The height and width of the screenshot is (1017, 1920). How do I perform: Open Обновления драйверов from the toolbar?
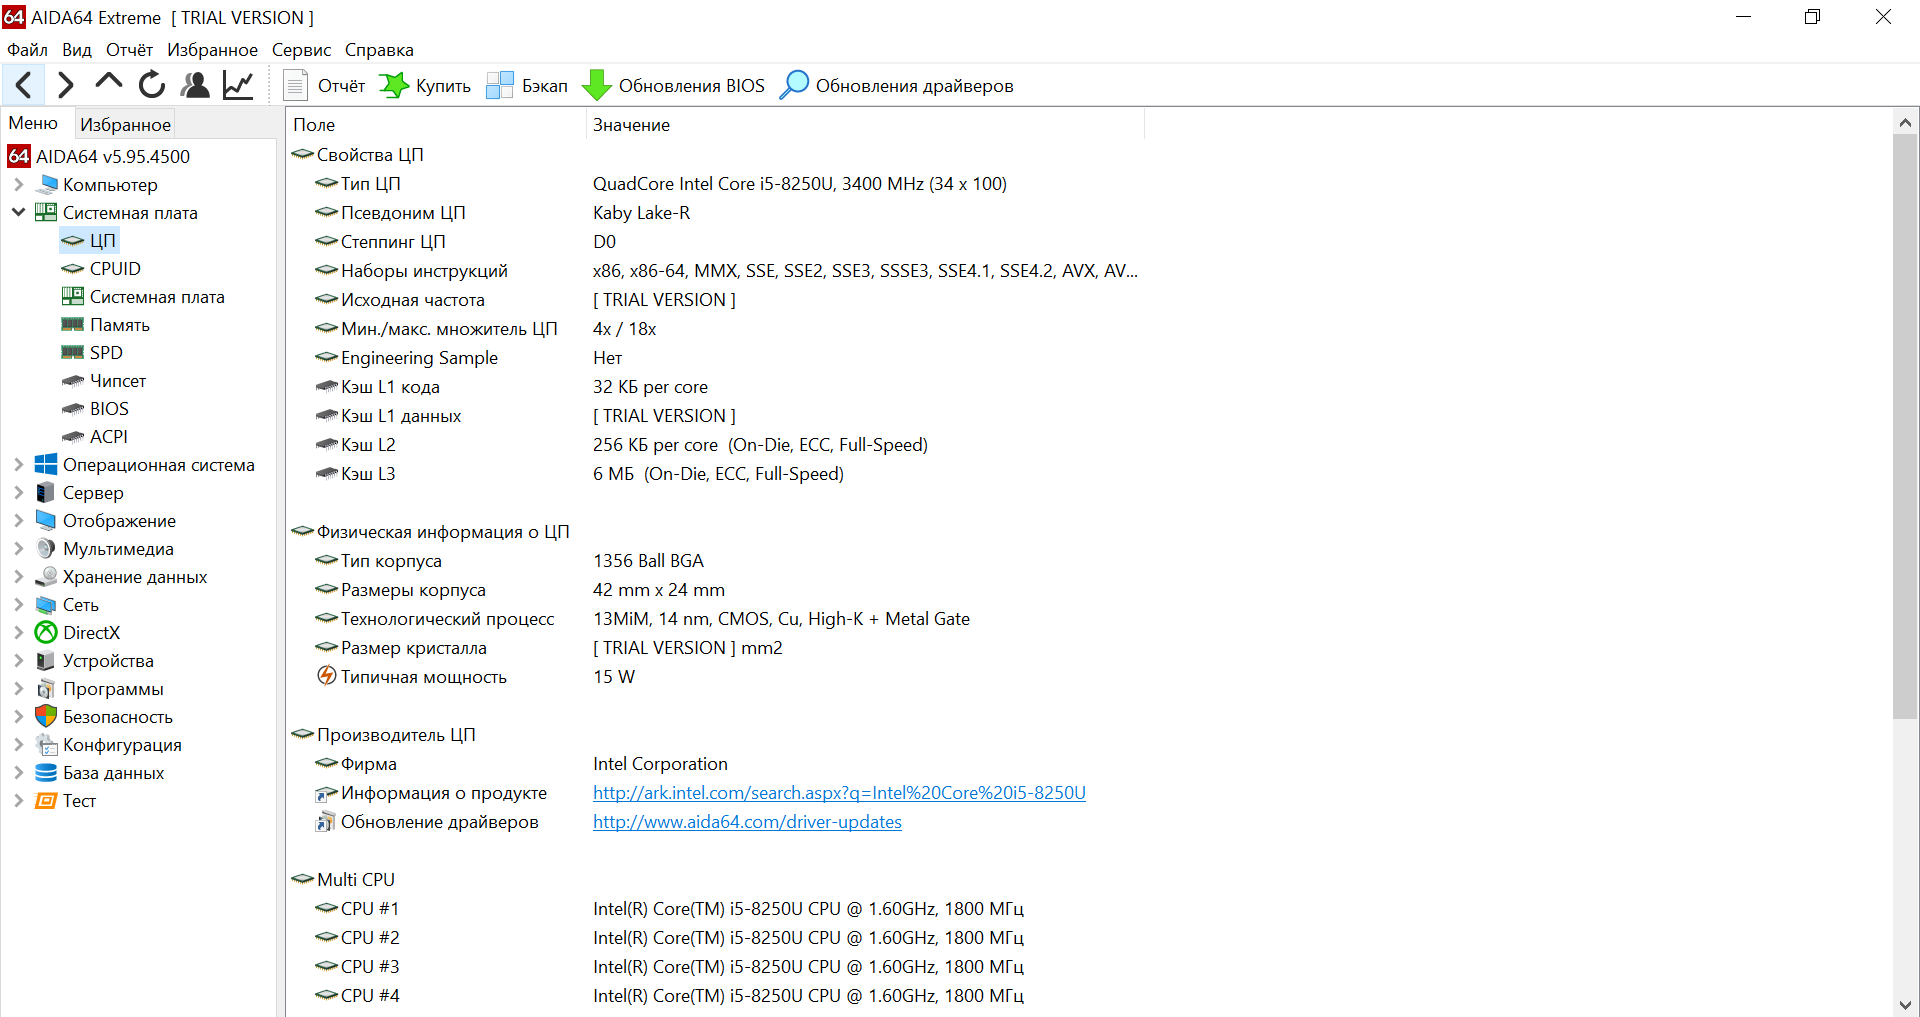pyautogui.click(x=896, y=86)
